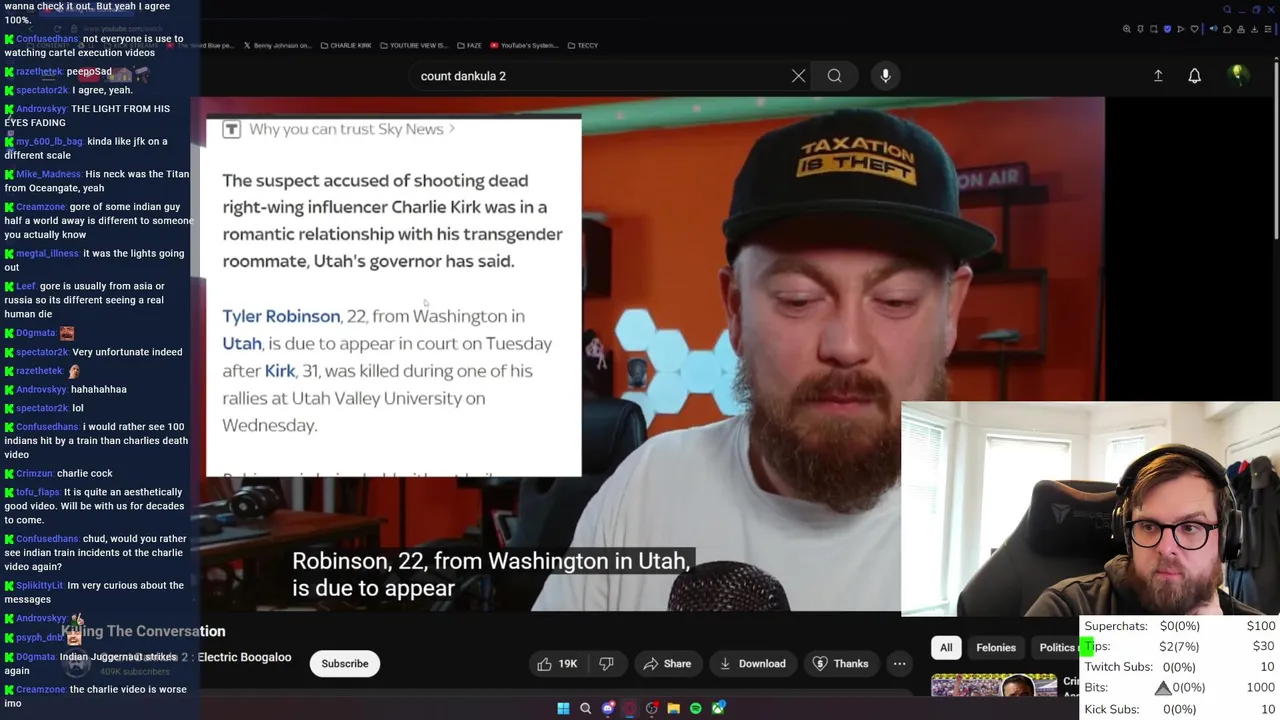Open YouTube notifications bell
The image size is (1280, 720).
pos(1194,76)
